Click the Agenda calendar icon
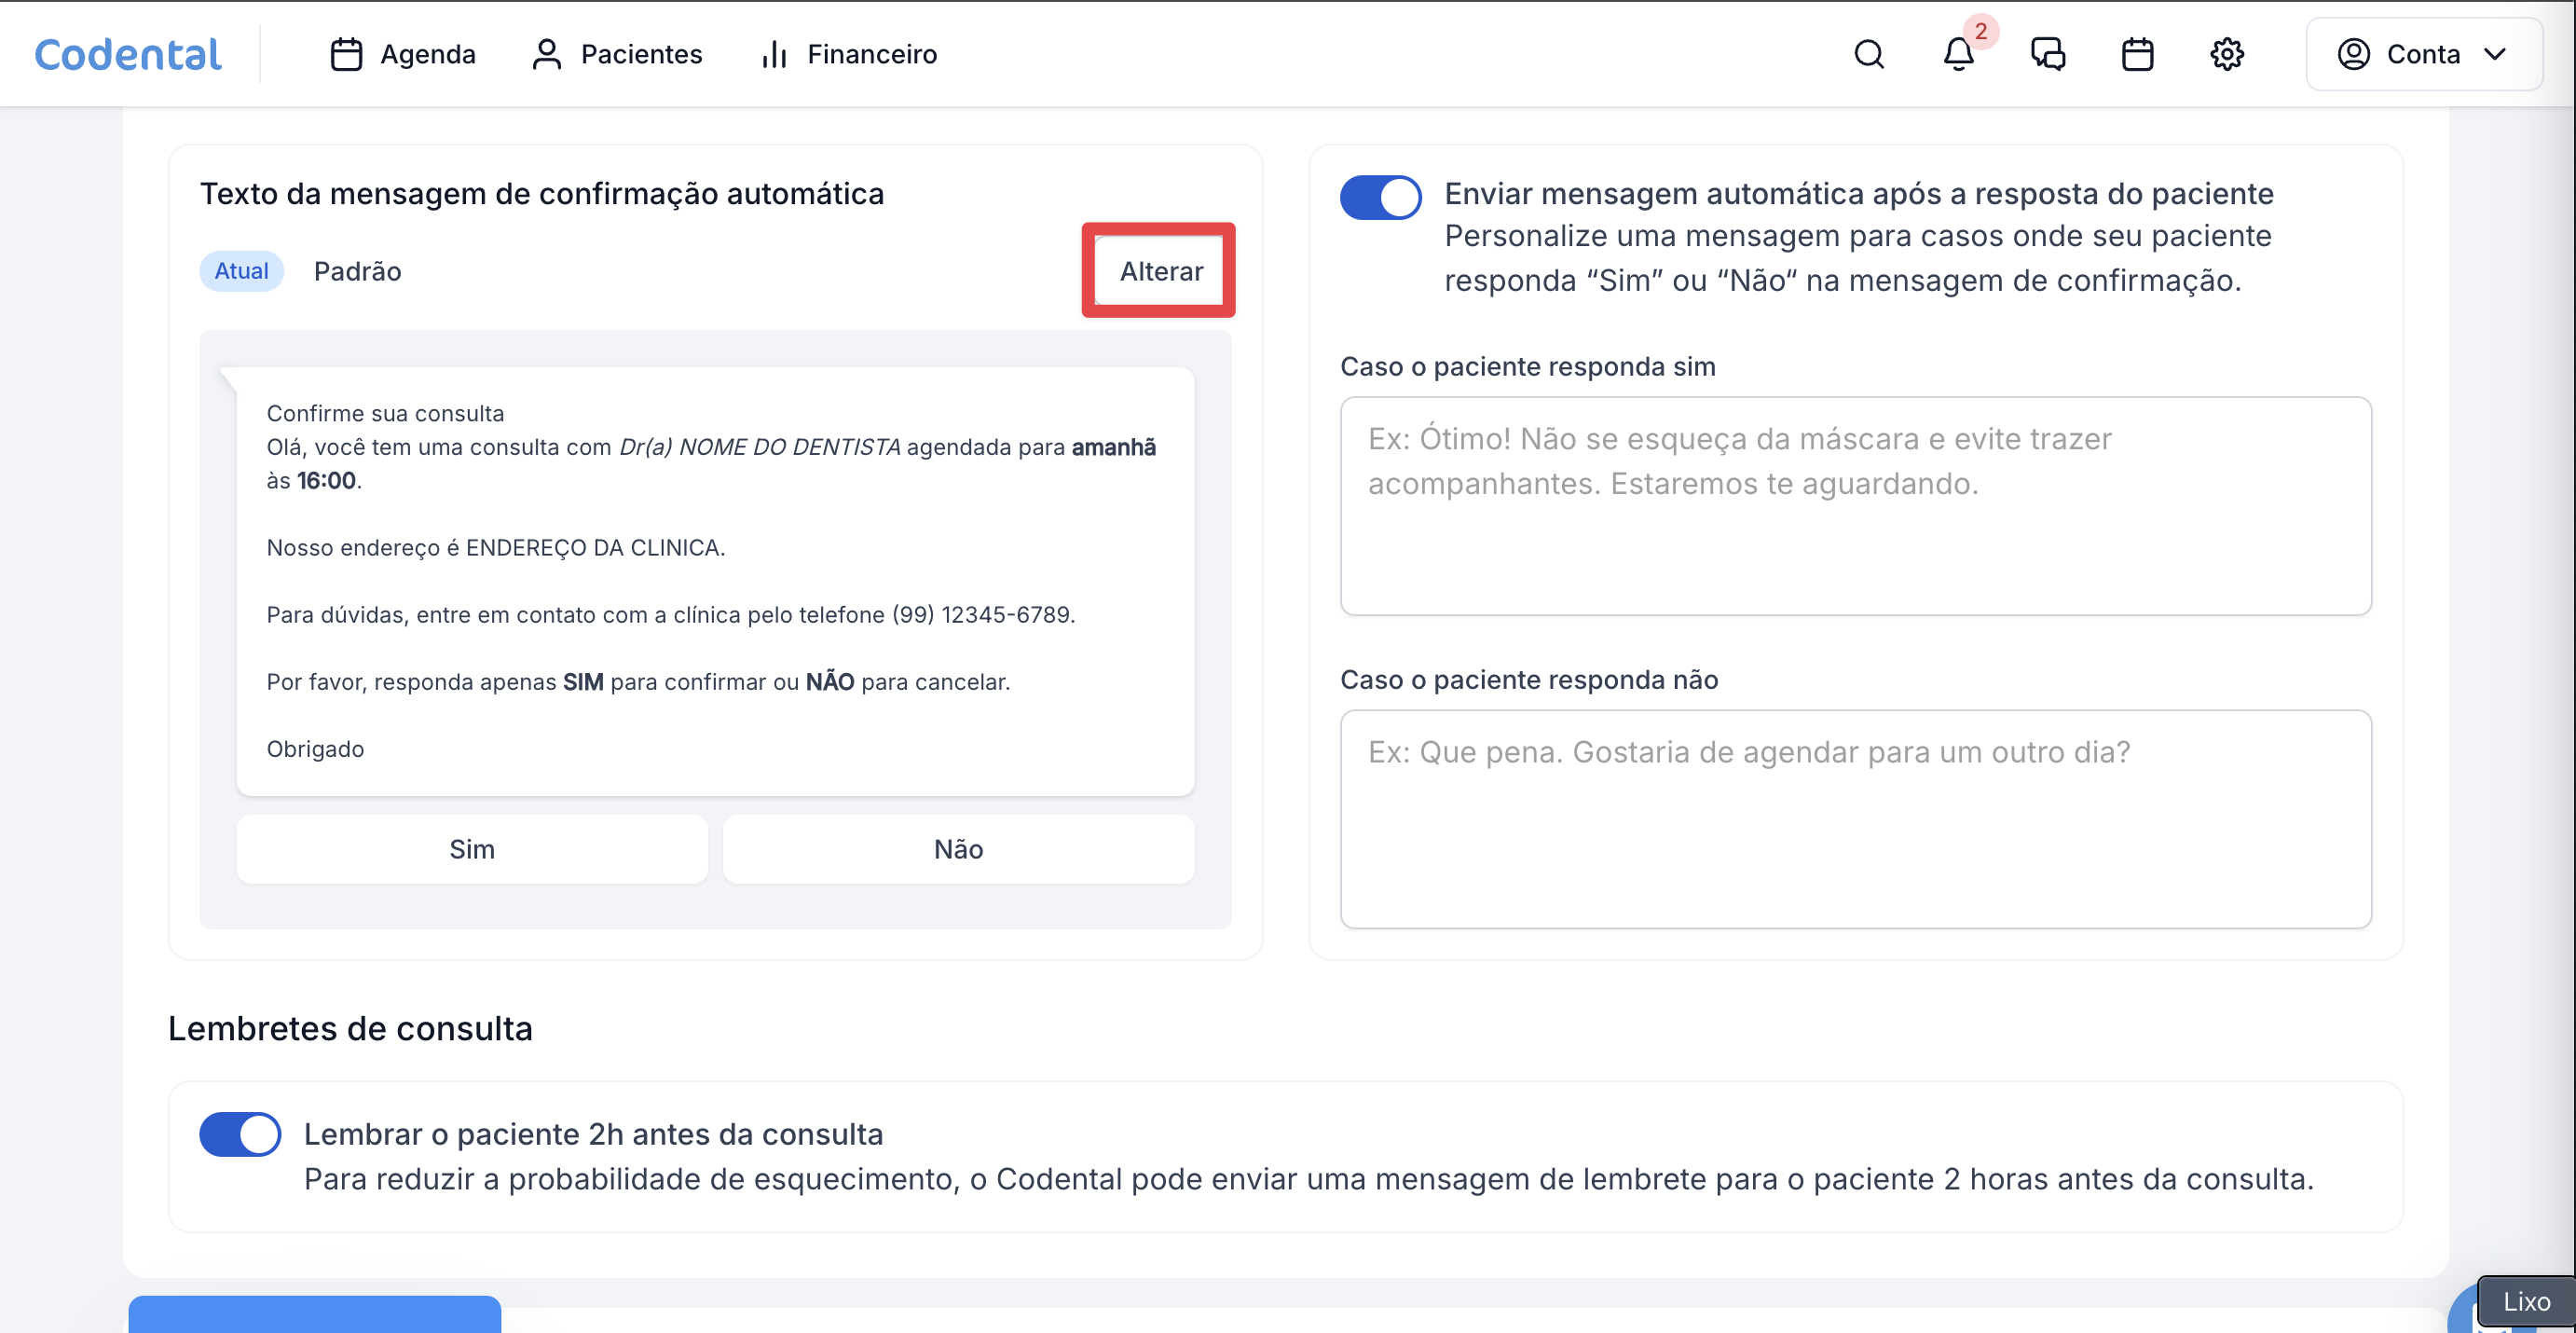Viewport: 2576px width, 1333px height. tap(346, 54)
